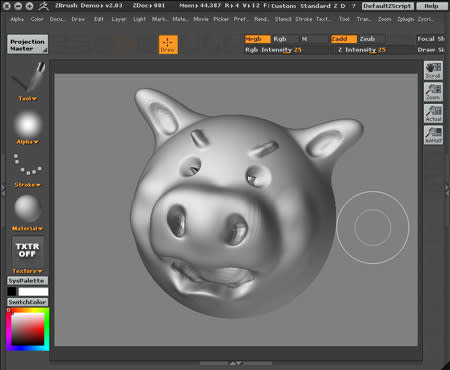Adjust the Z Intensity slider
This screenshot has height=370, width=450.
pos(373,50)
